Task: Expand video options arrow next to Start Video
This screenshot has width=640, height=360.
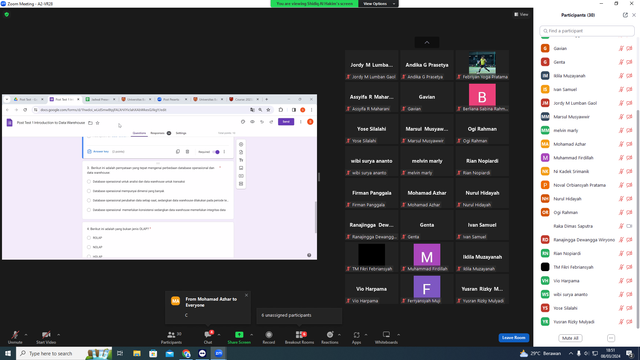Action: (x=59, y=335)
